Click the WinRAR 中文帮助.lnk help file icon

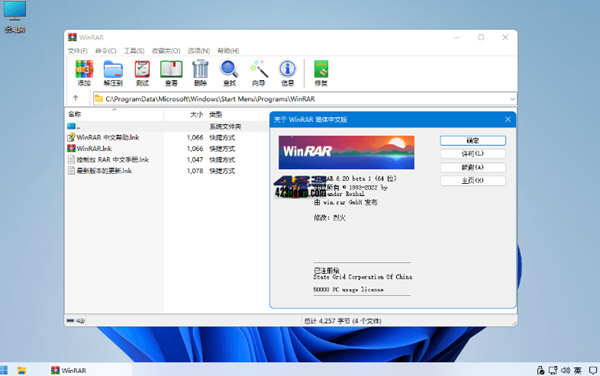pyautogui.click(x=71, y=137)
